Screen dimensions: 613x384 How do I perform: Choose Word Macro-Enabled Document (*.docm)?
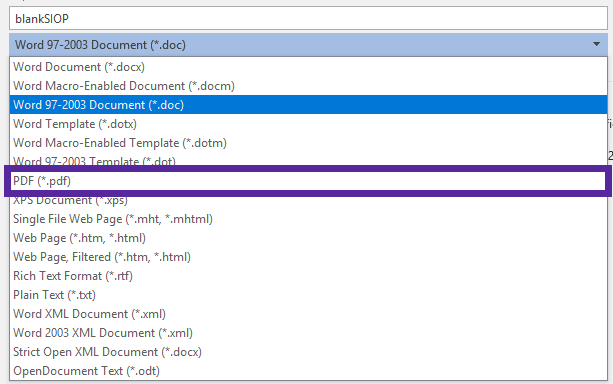[308, 86]
